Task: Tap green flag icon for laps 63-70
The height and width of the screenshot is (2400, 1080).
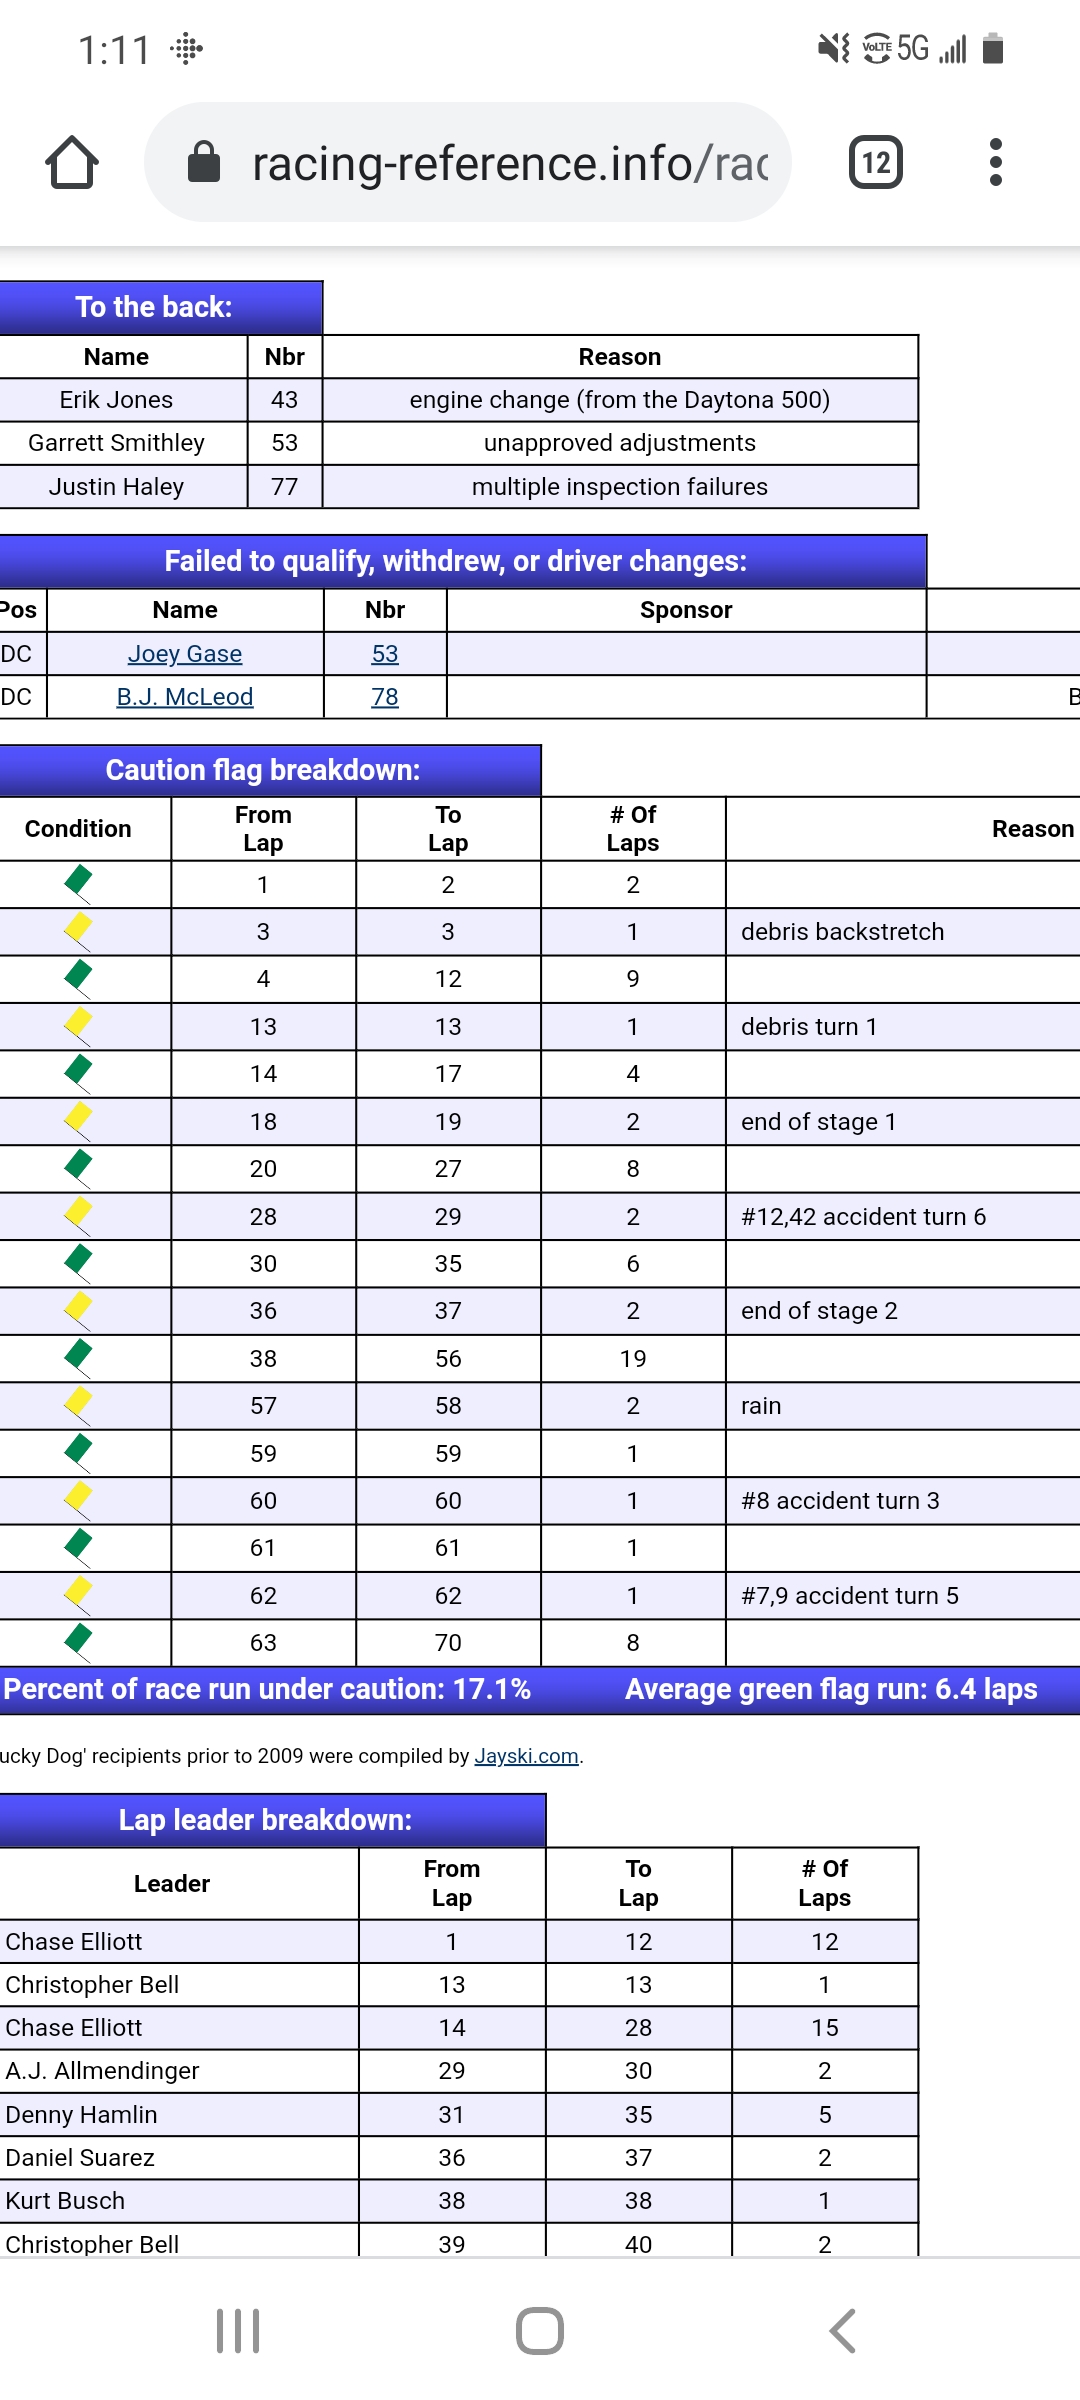Action: (x=78, y=1641)
